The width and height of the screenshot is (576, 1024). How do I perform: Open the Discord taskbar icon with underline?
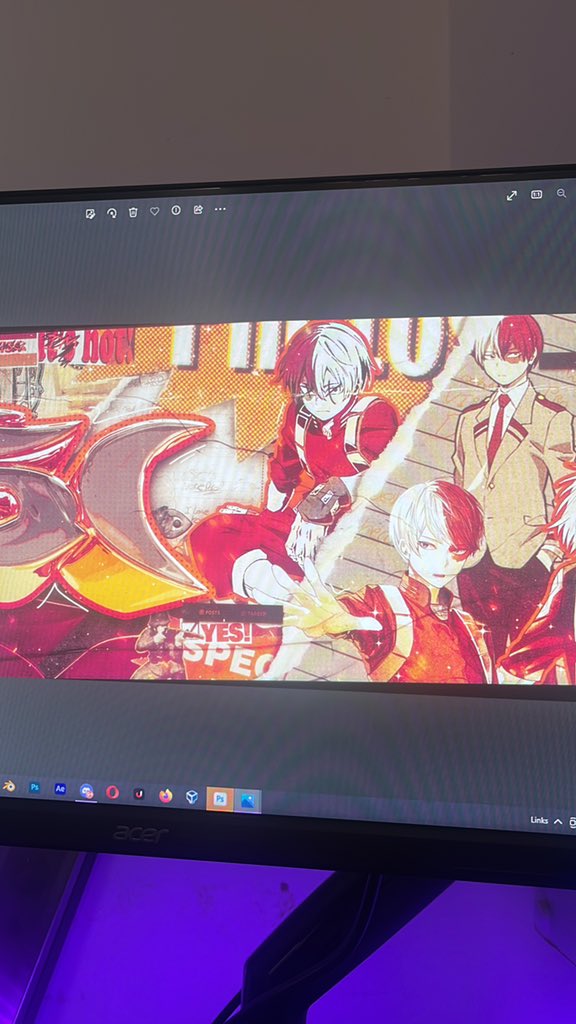[x=86, y=792]
